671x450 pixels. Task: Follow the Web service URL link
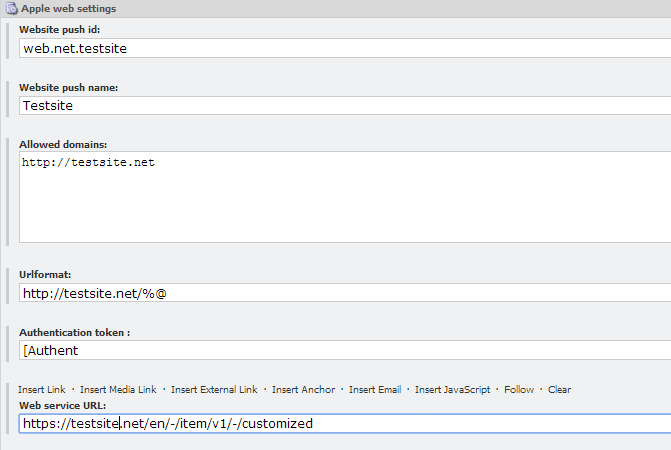[x=519, y=389]
